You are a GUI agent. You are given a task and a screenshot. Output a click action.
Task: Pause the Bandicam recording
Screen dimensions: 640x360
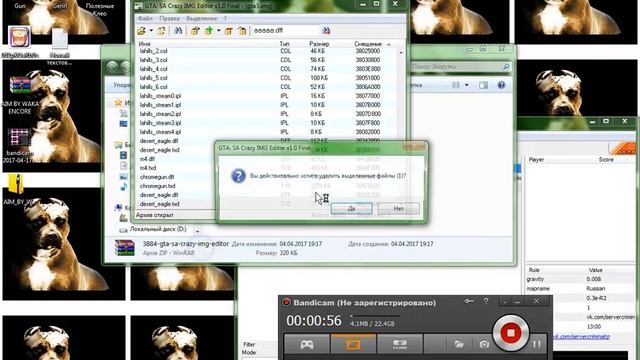[x=537, y=344]
